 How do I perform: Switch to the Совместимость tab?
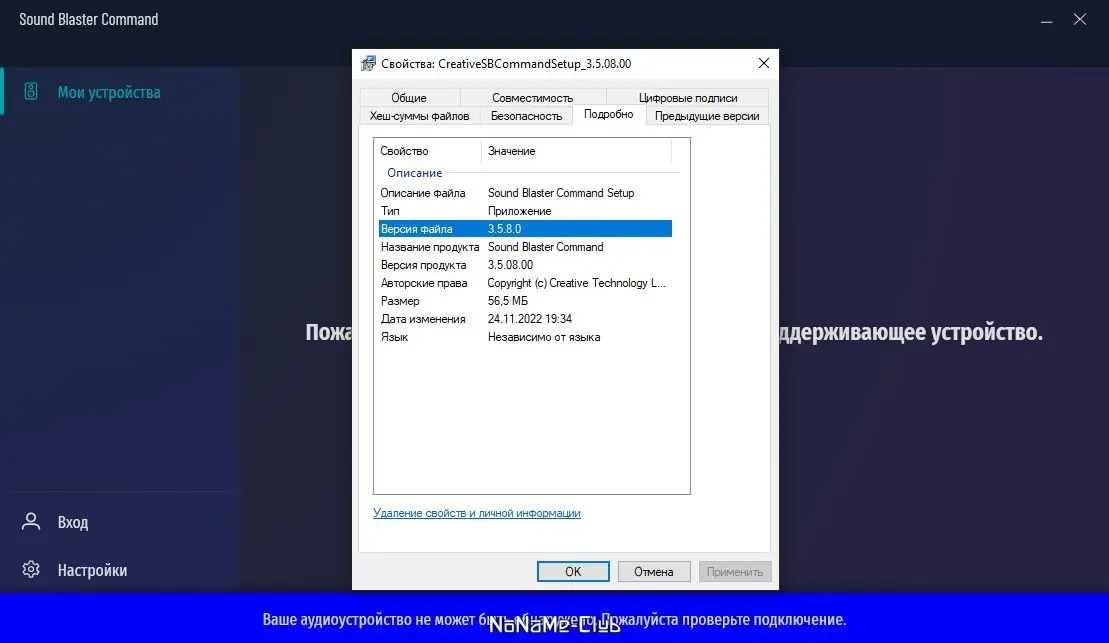click(x=533, y=98)
